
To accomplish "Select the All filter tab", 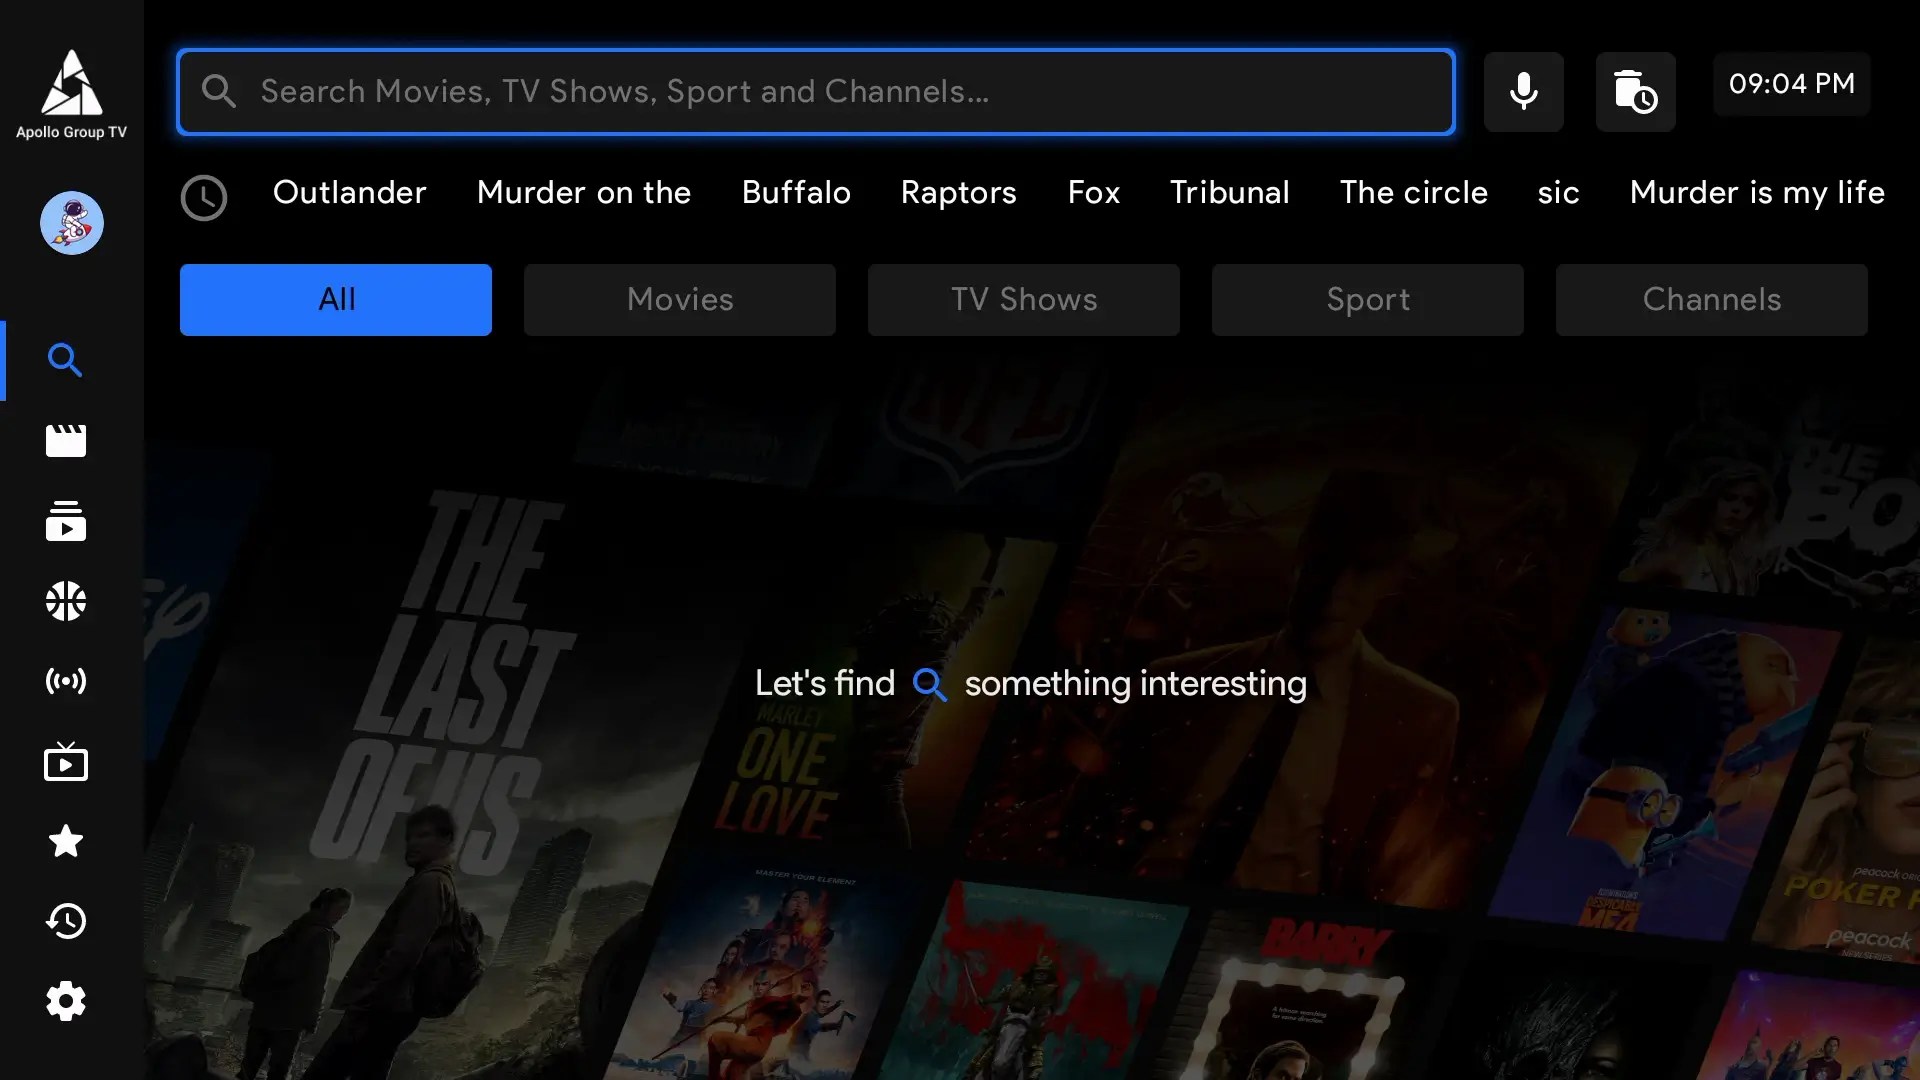I will [336, 300].
